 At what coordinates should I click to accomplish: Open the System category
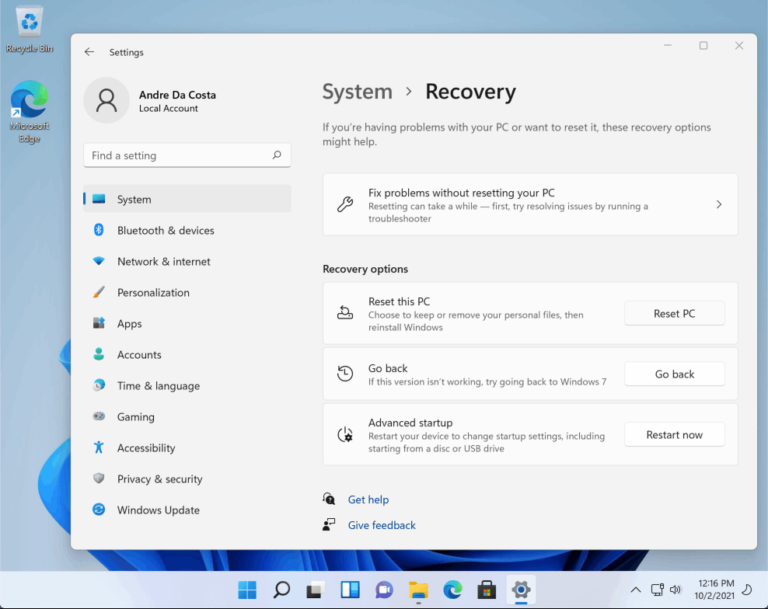[x=188, y=199]
